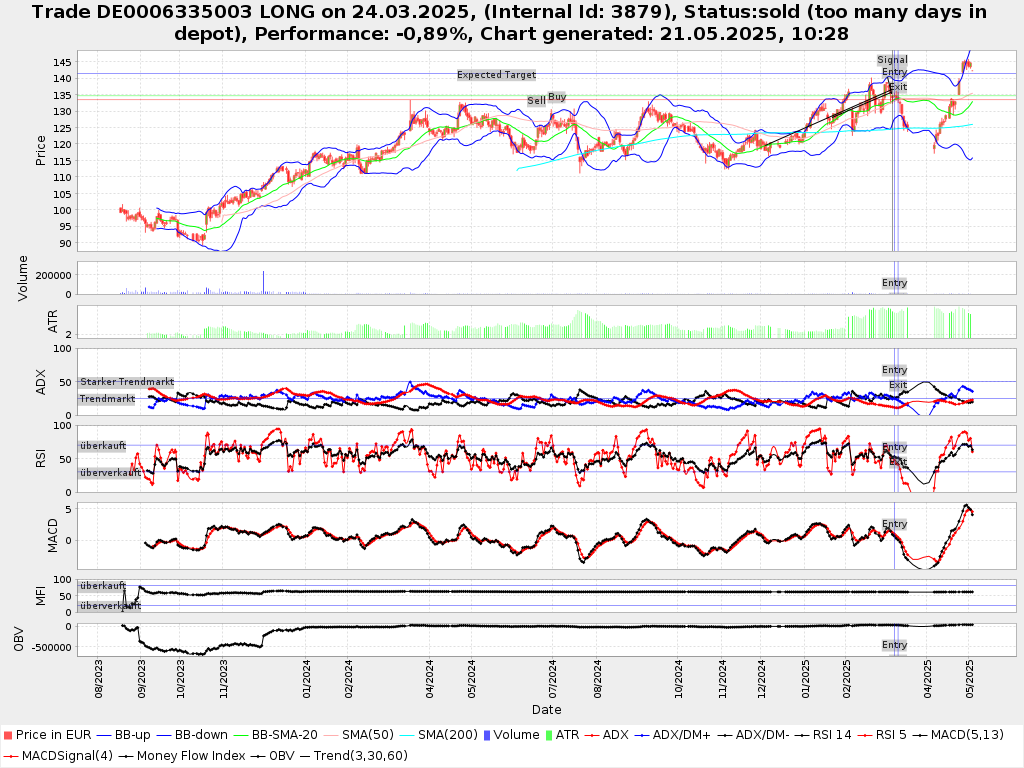Click the BB-SMA-20 green legend line

pos(241,735)
